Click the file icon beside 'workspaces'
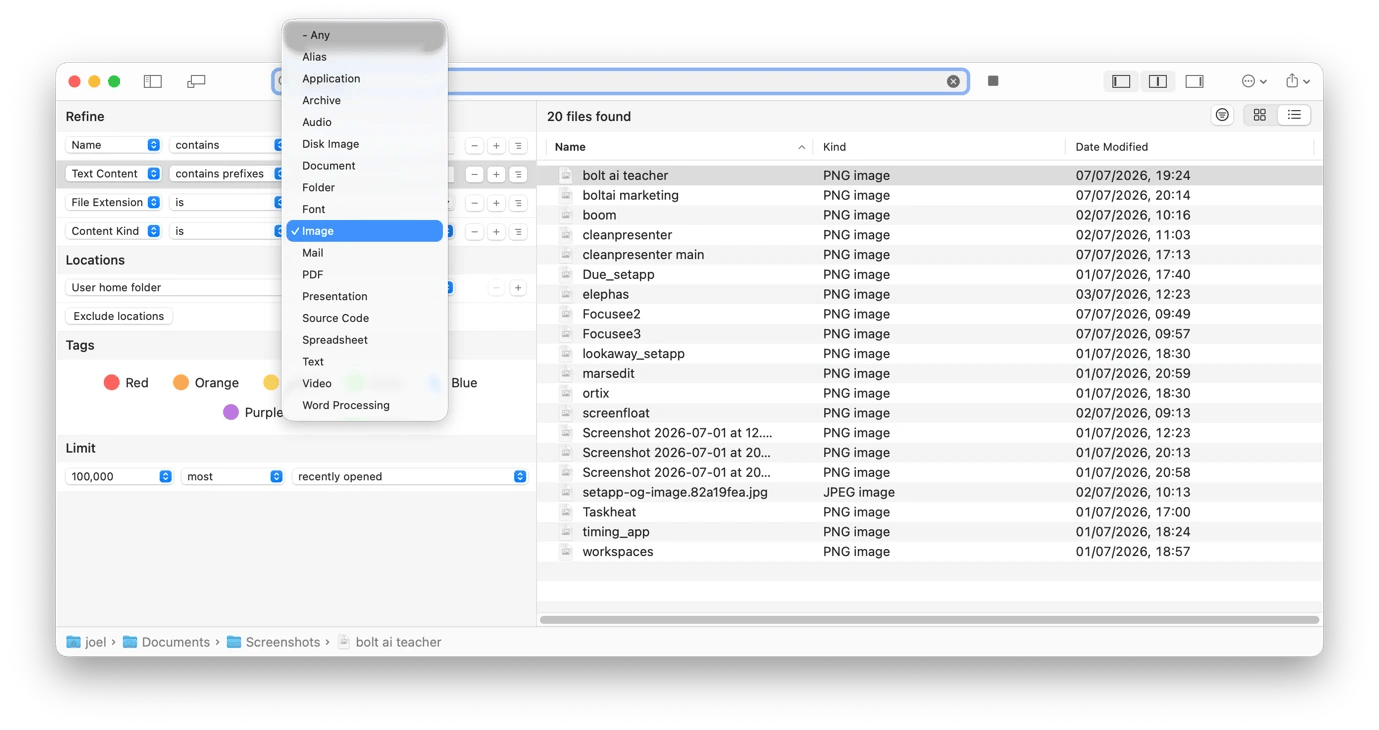Screen dimensions: 1379x730 [x=566, y=551]
